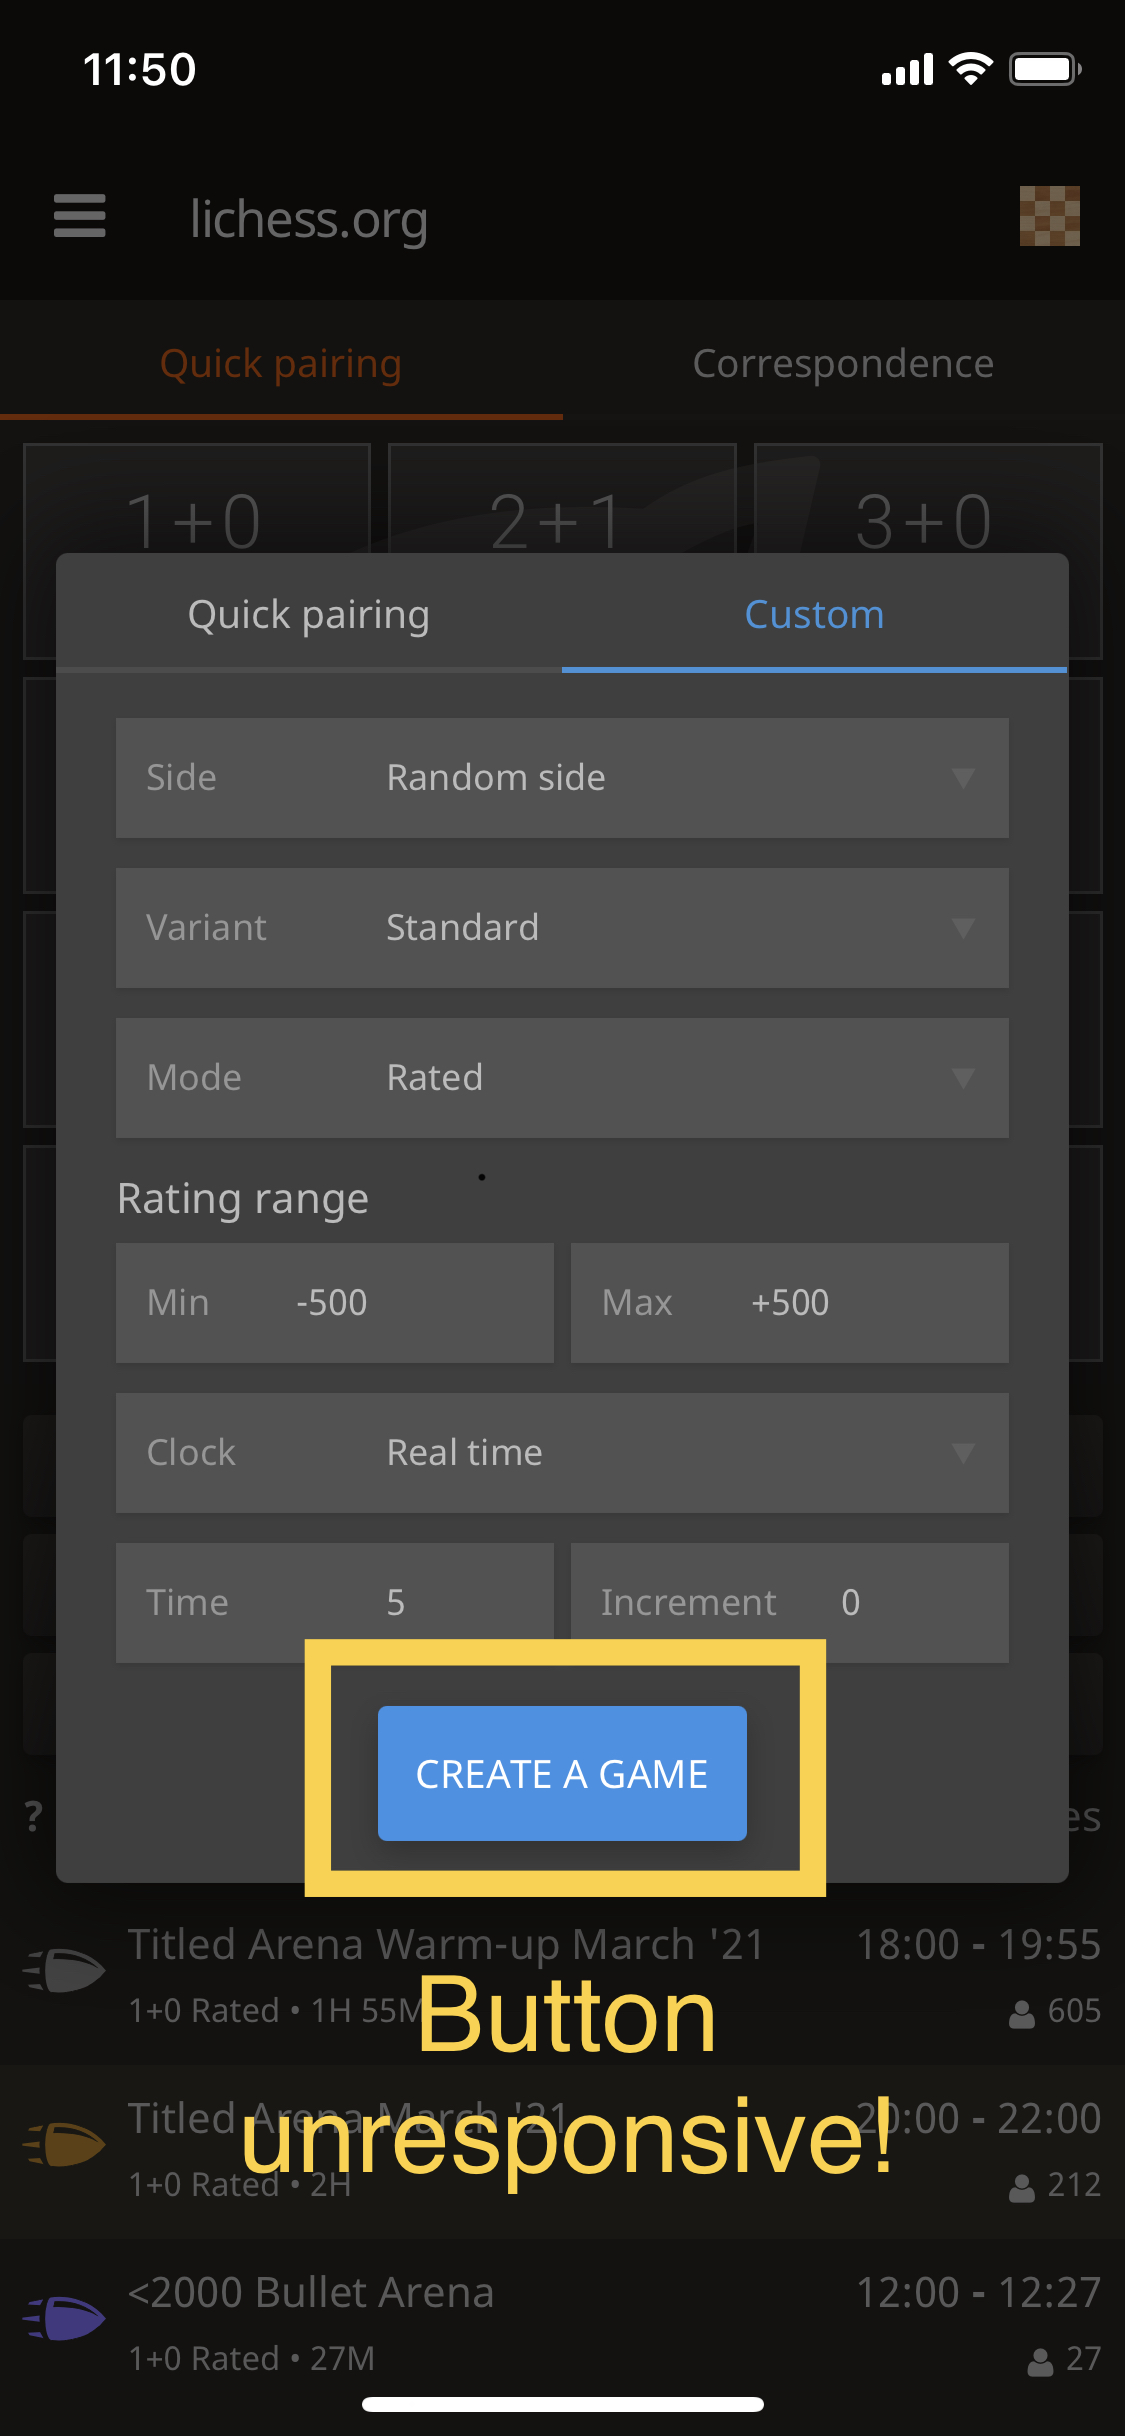Viewport: 1125px width, 2436px height.
Task: Switch to the Correspondence tab
Action: [x=842, y=363]
